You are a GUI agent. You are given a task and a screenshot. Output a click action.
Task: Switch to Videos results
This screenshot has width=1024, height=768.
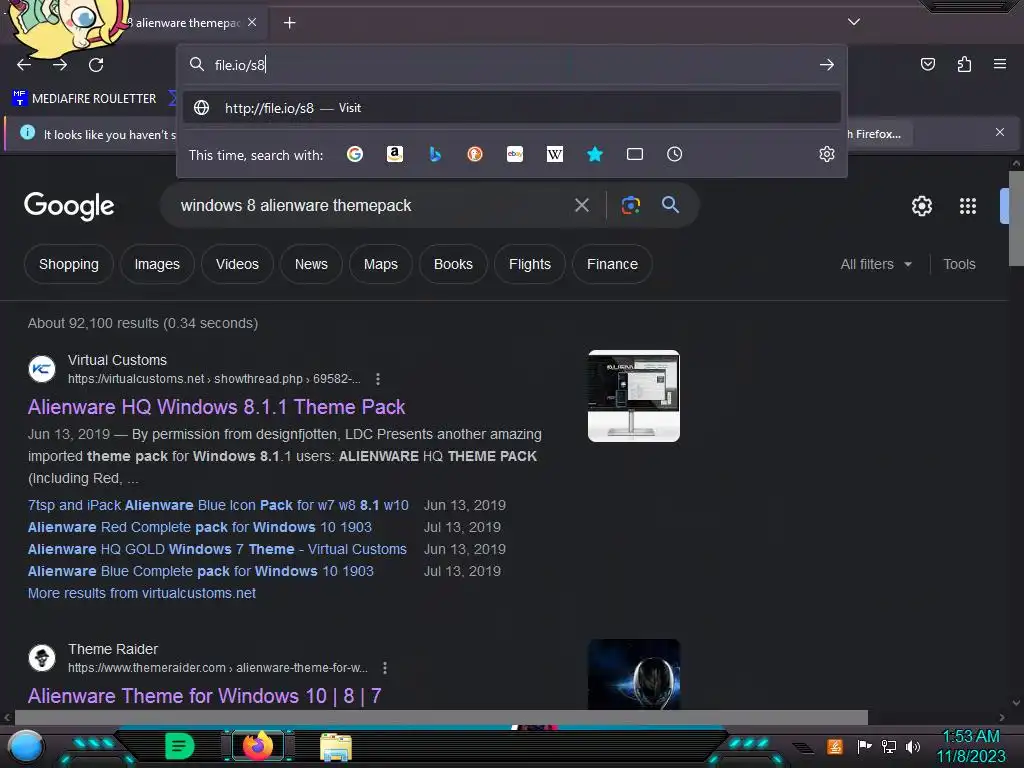pyautogui.click(x=237, y=264)
